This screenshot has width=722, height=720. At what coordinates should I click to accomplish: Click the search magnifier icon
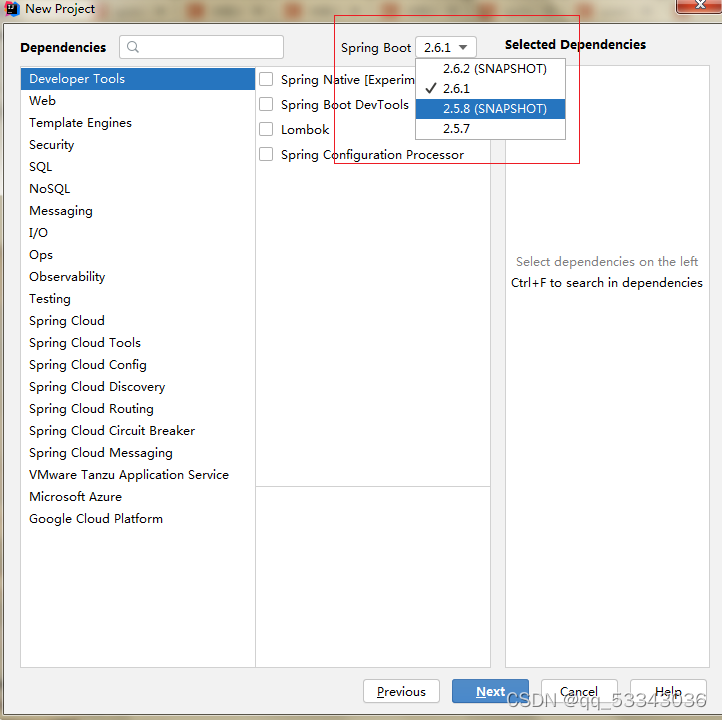point(133,47)
